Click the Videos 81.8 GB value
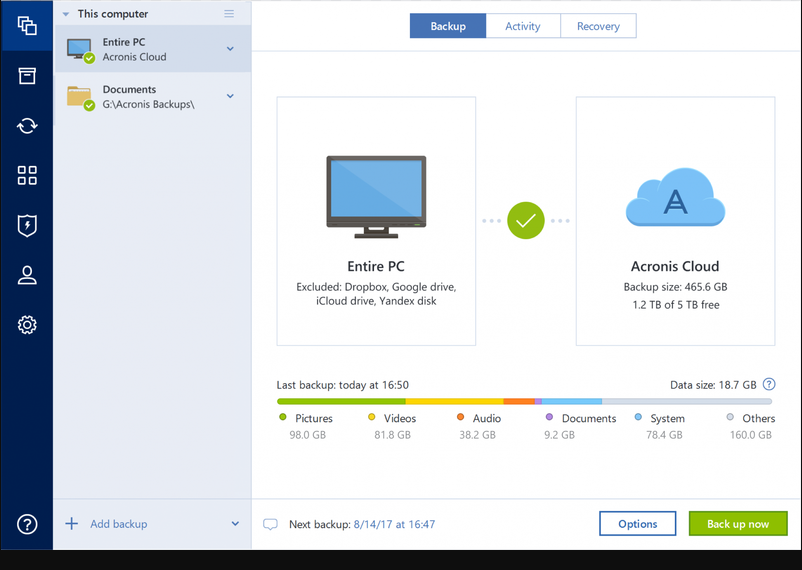This screenshot has width=802, height=570. pyautogui.click(x=392, y=435)
